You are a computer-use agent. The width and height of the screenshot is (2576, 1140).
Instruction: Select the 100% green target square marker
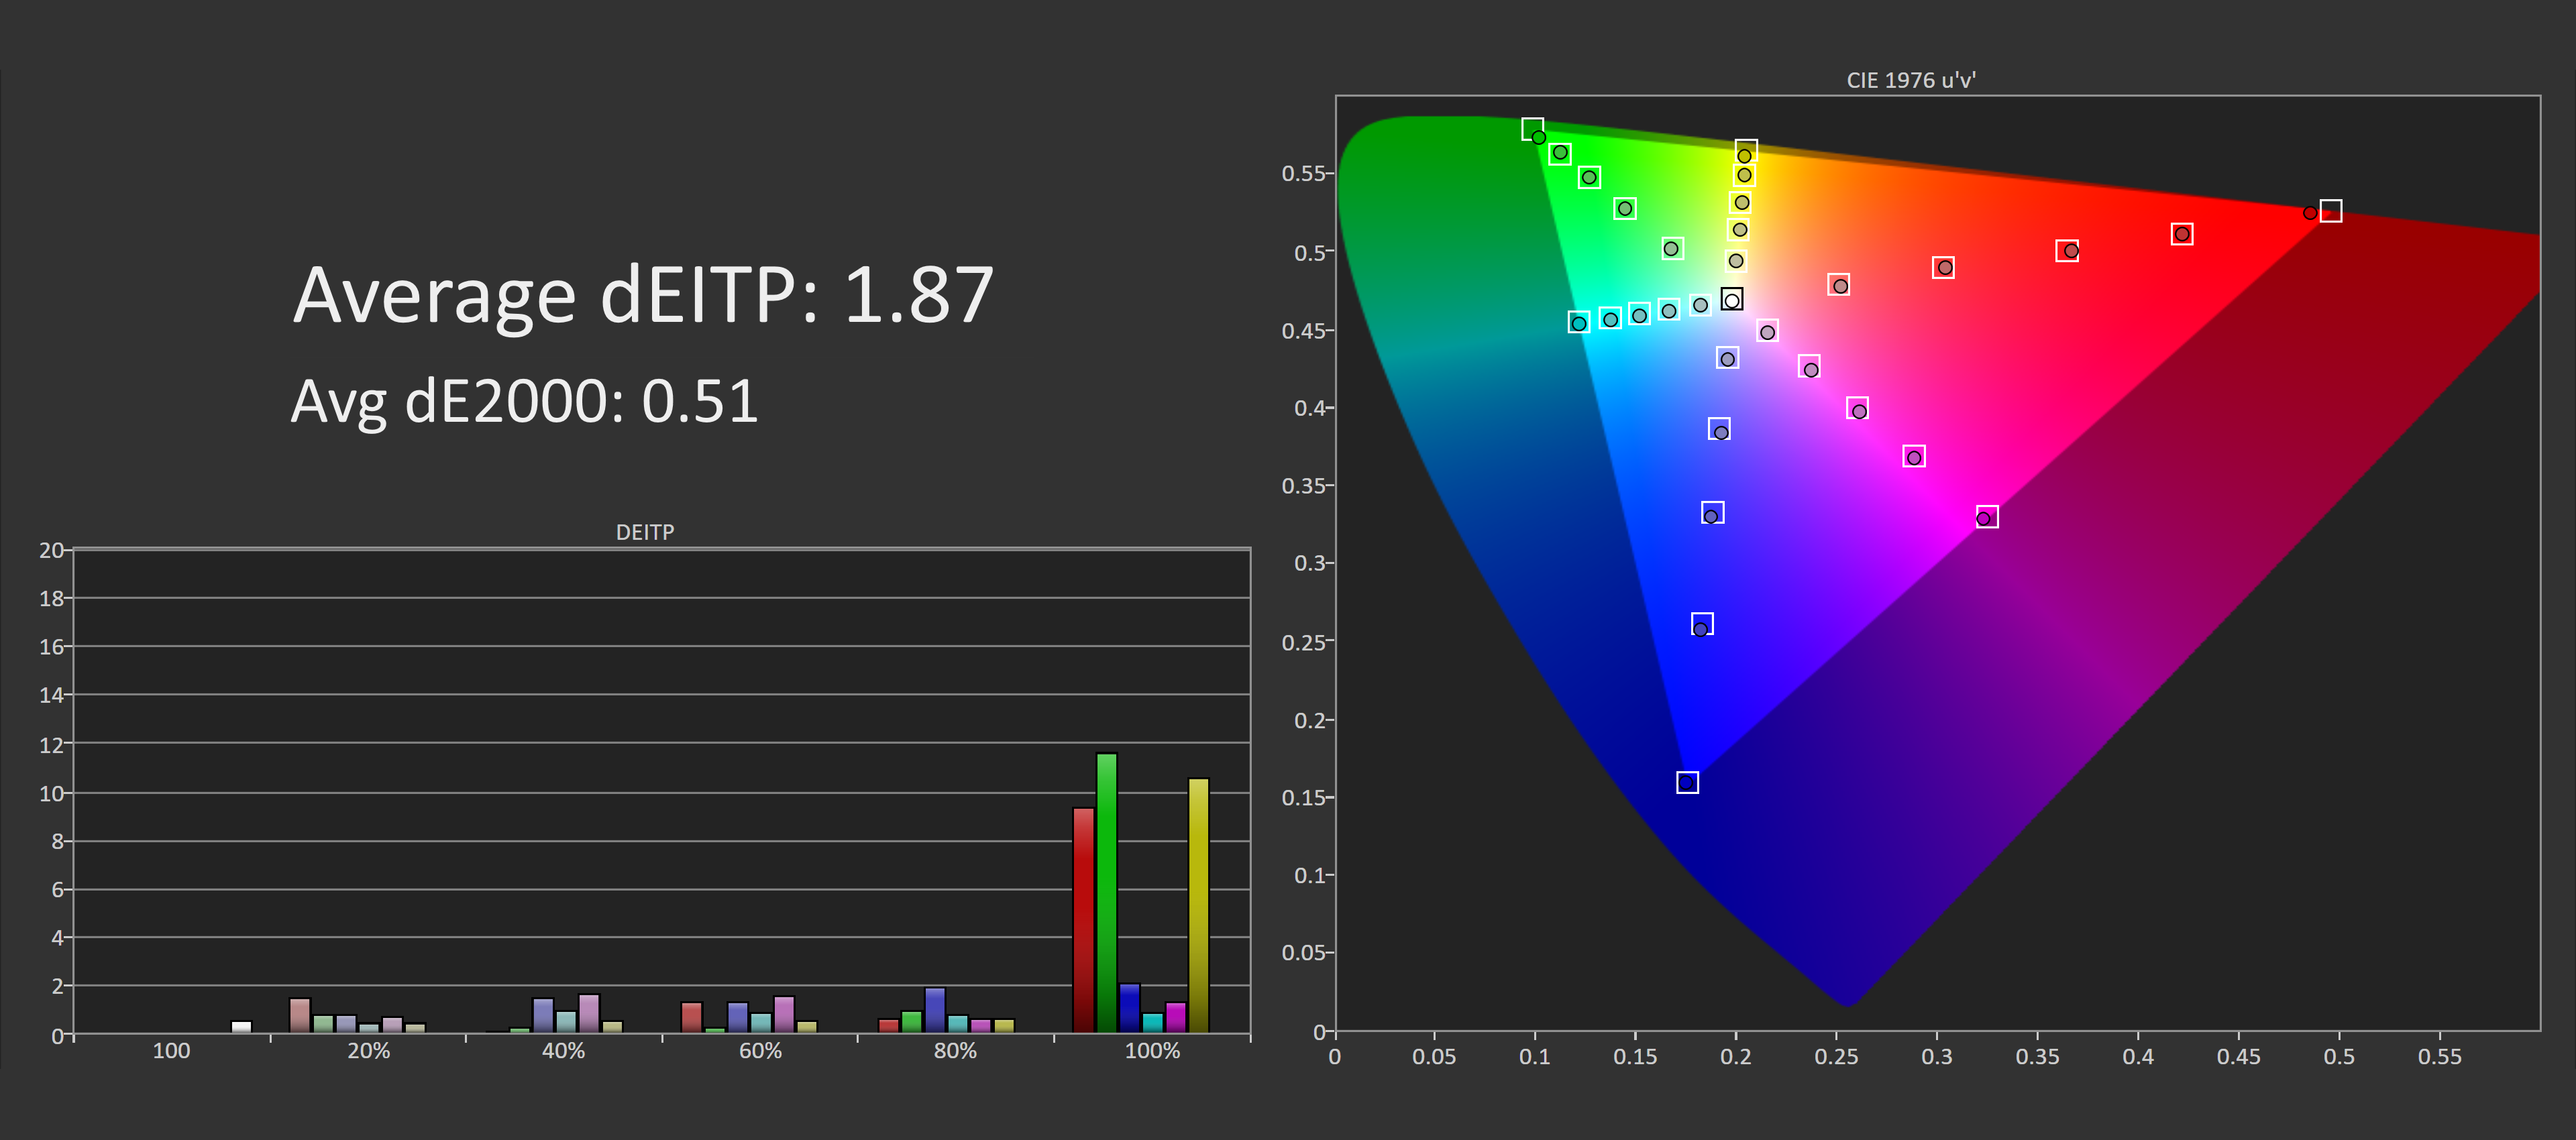tap(1532, 129)
